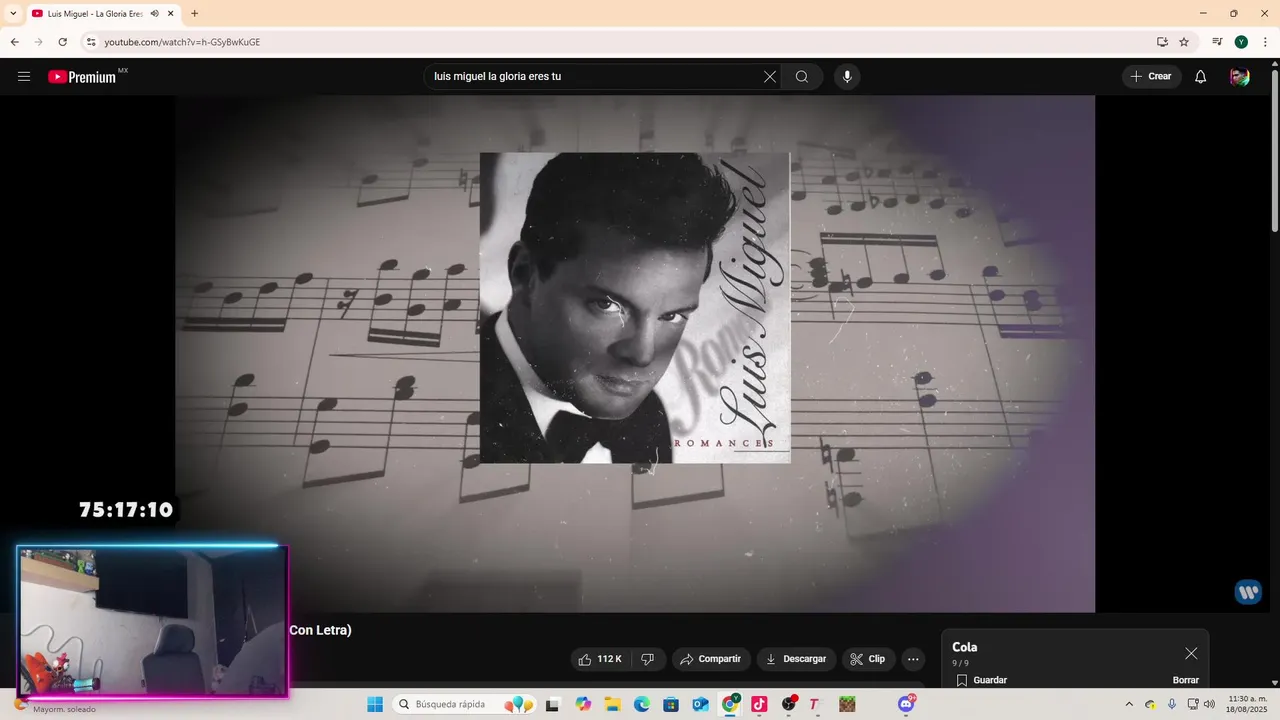Click the Crear button
Image resolution: width=1280 pixels, height=720 pixels.
(1151, 77)
